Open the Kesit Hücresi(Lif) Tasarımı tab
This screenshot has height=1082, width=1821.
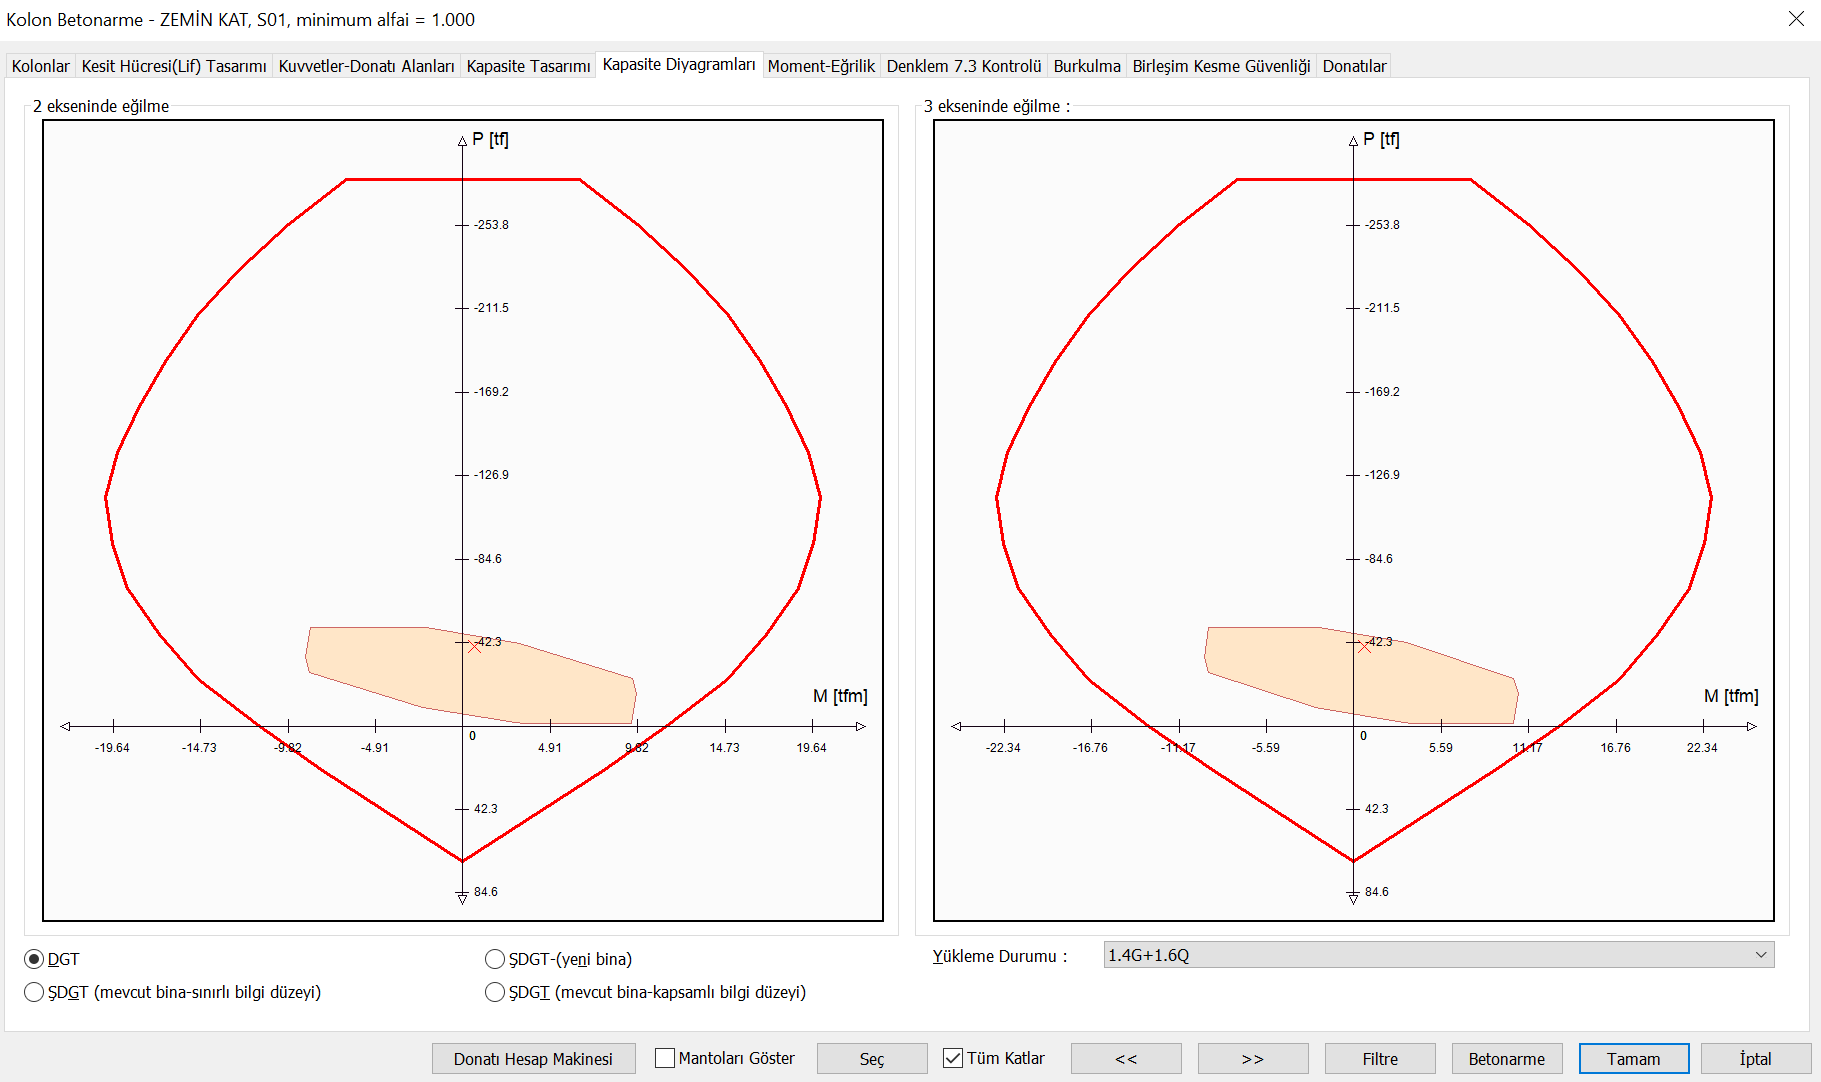[174, 66]
